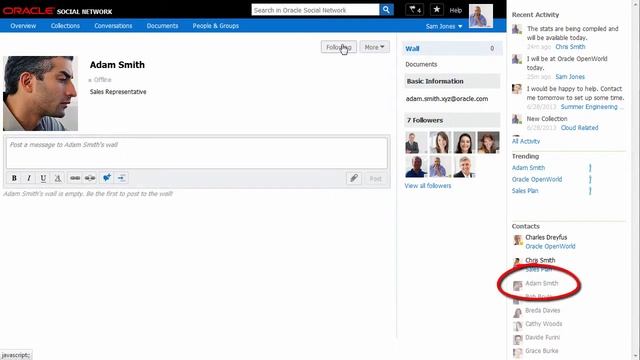Open the All Activity link

tap(526, 141)
